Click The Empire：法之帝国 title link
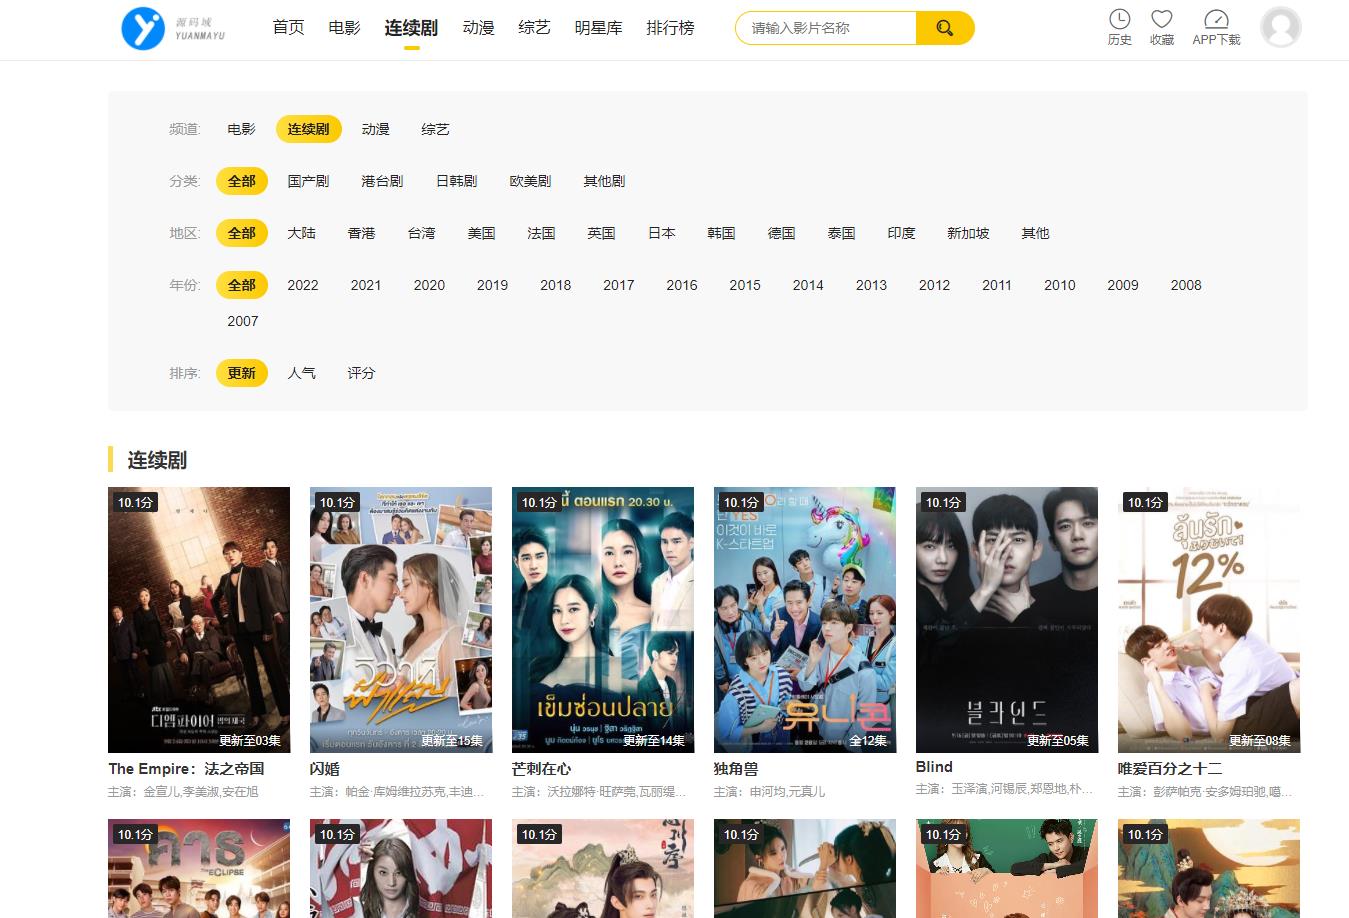Viewport: 1349px width, 918px height. point(186,768)
